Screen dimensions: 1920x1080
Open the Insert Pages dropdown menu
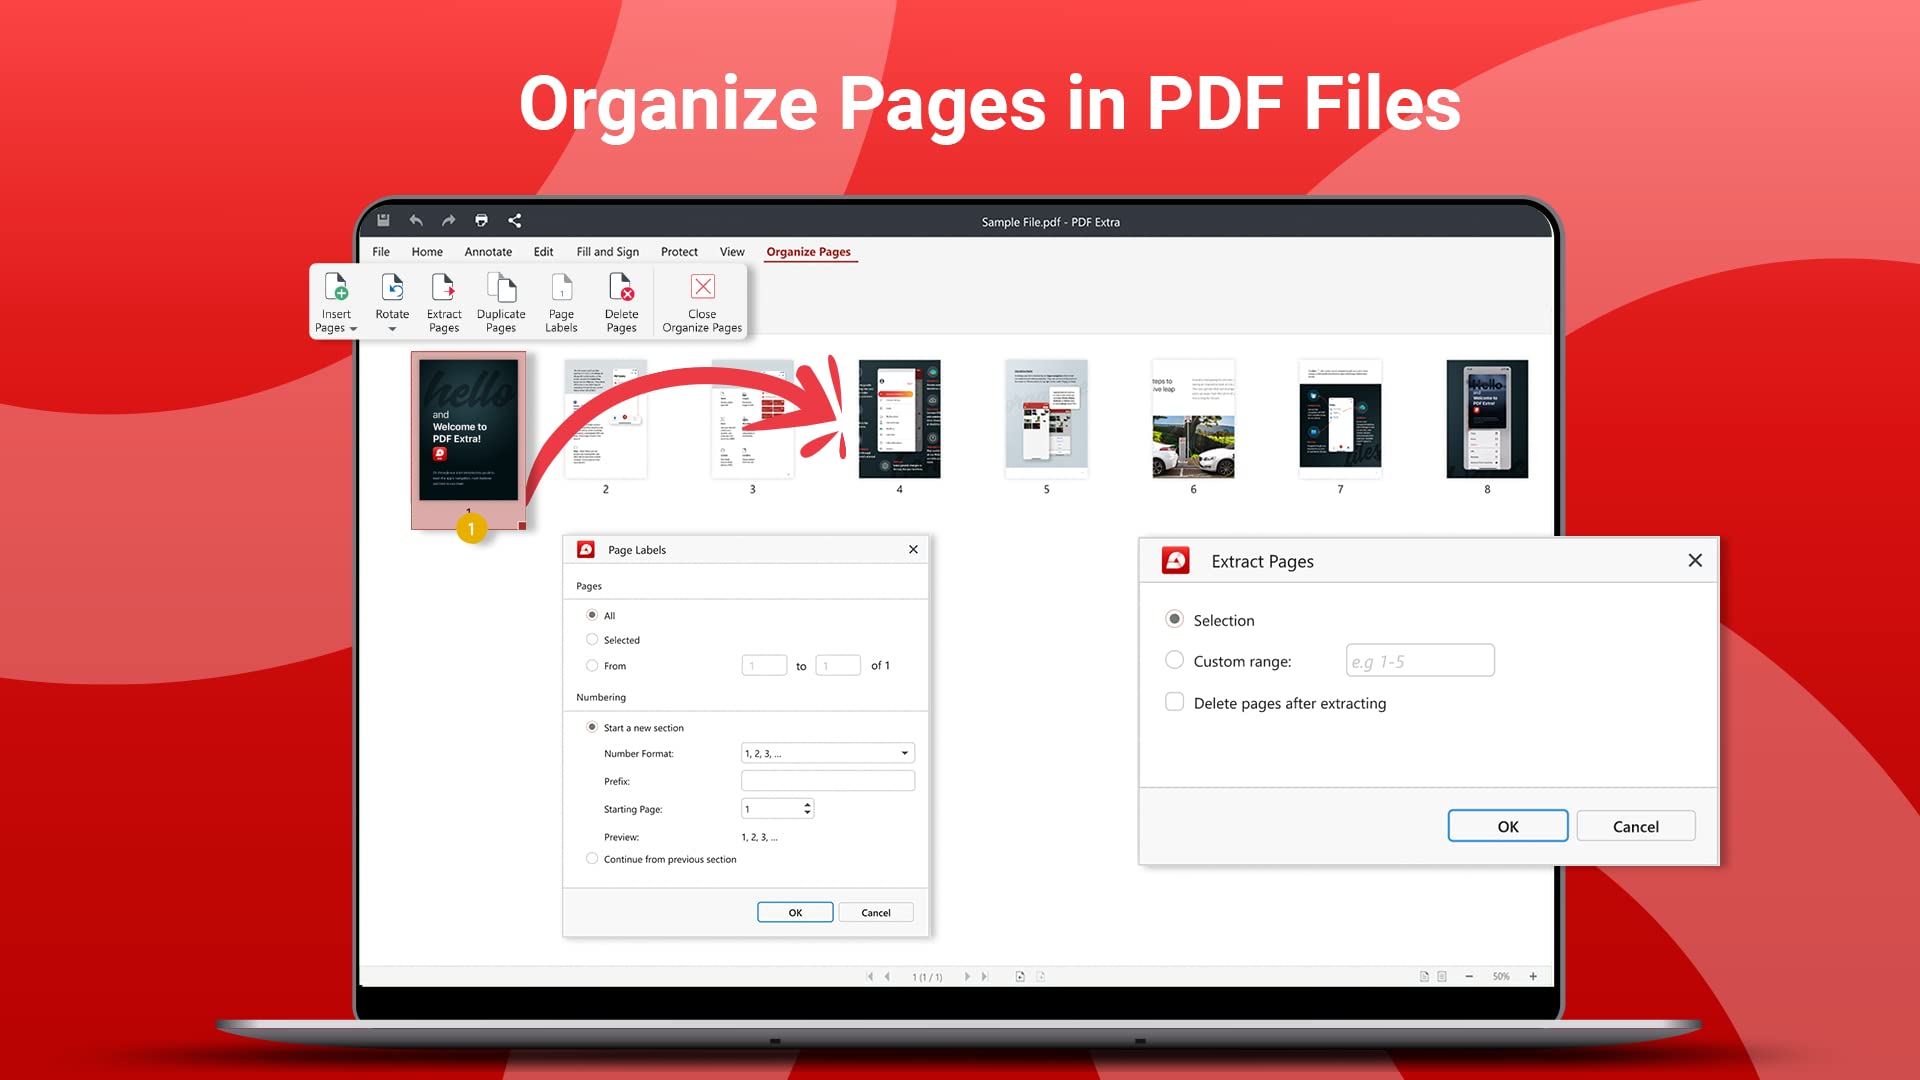[x=352, y=327]
